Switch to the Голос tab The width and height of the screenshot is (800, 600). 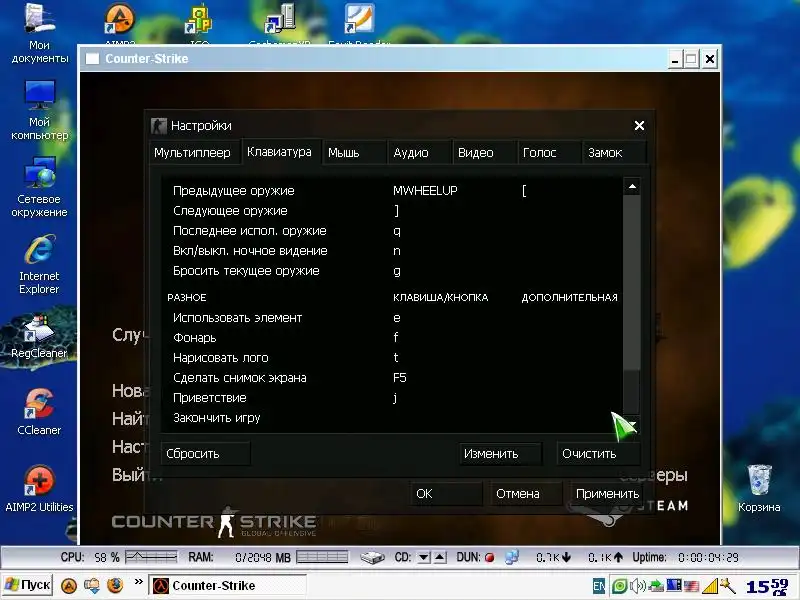[x=549, y=153]
